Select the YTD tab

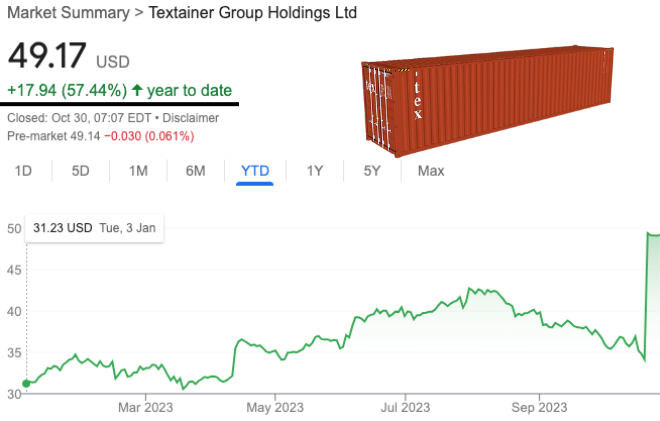tap(255, 171)
